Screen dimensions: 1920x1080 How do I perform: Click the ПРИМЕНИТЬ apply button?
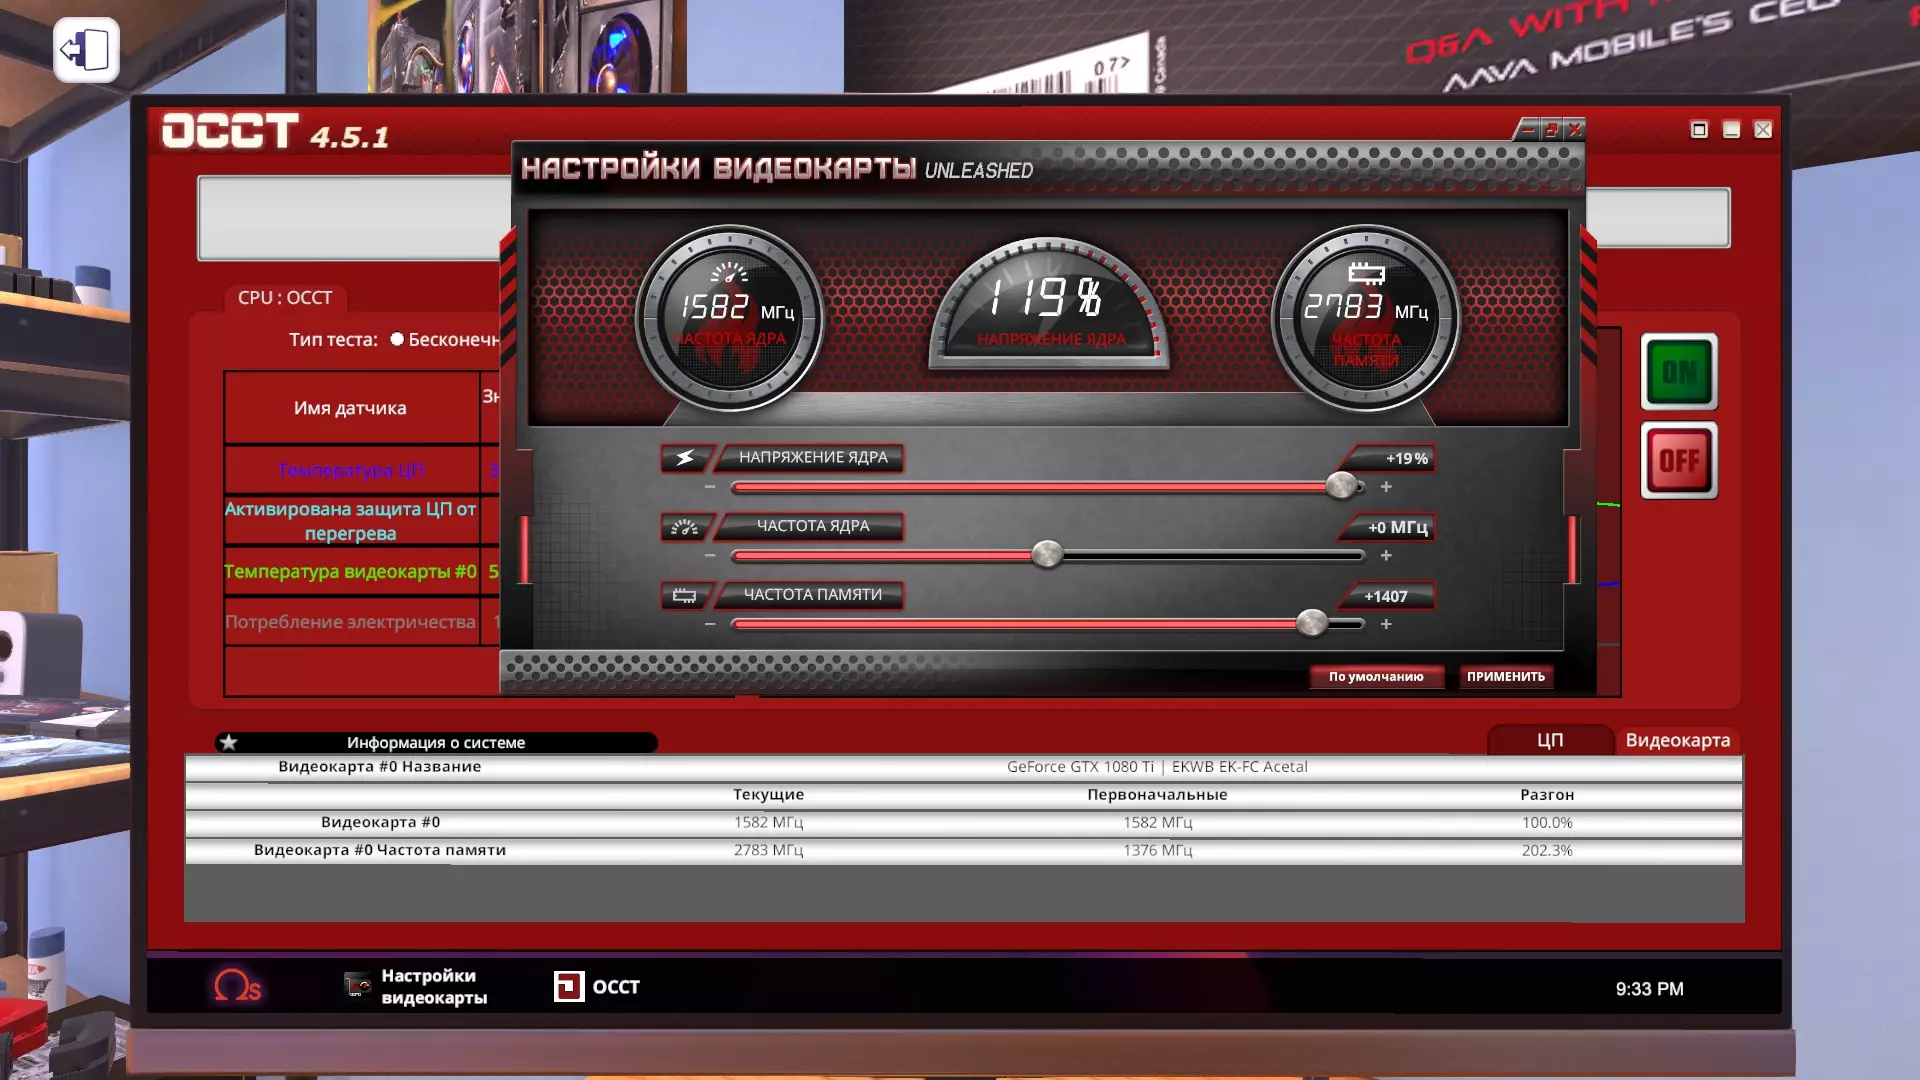(1505, 677)
